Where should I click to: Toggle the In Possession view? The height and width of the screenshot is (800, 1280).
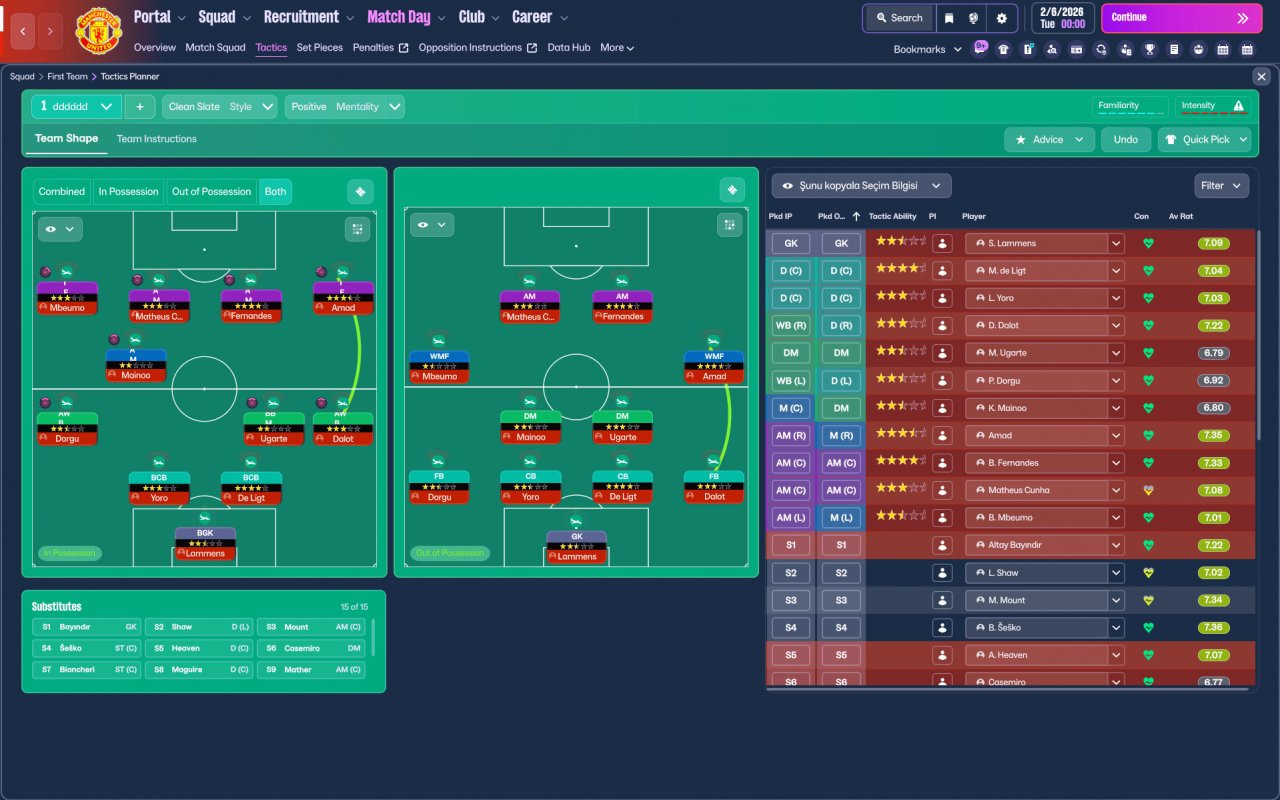point(128,192)
